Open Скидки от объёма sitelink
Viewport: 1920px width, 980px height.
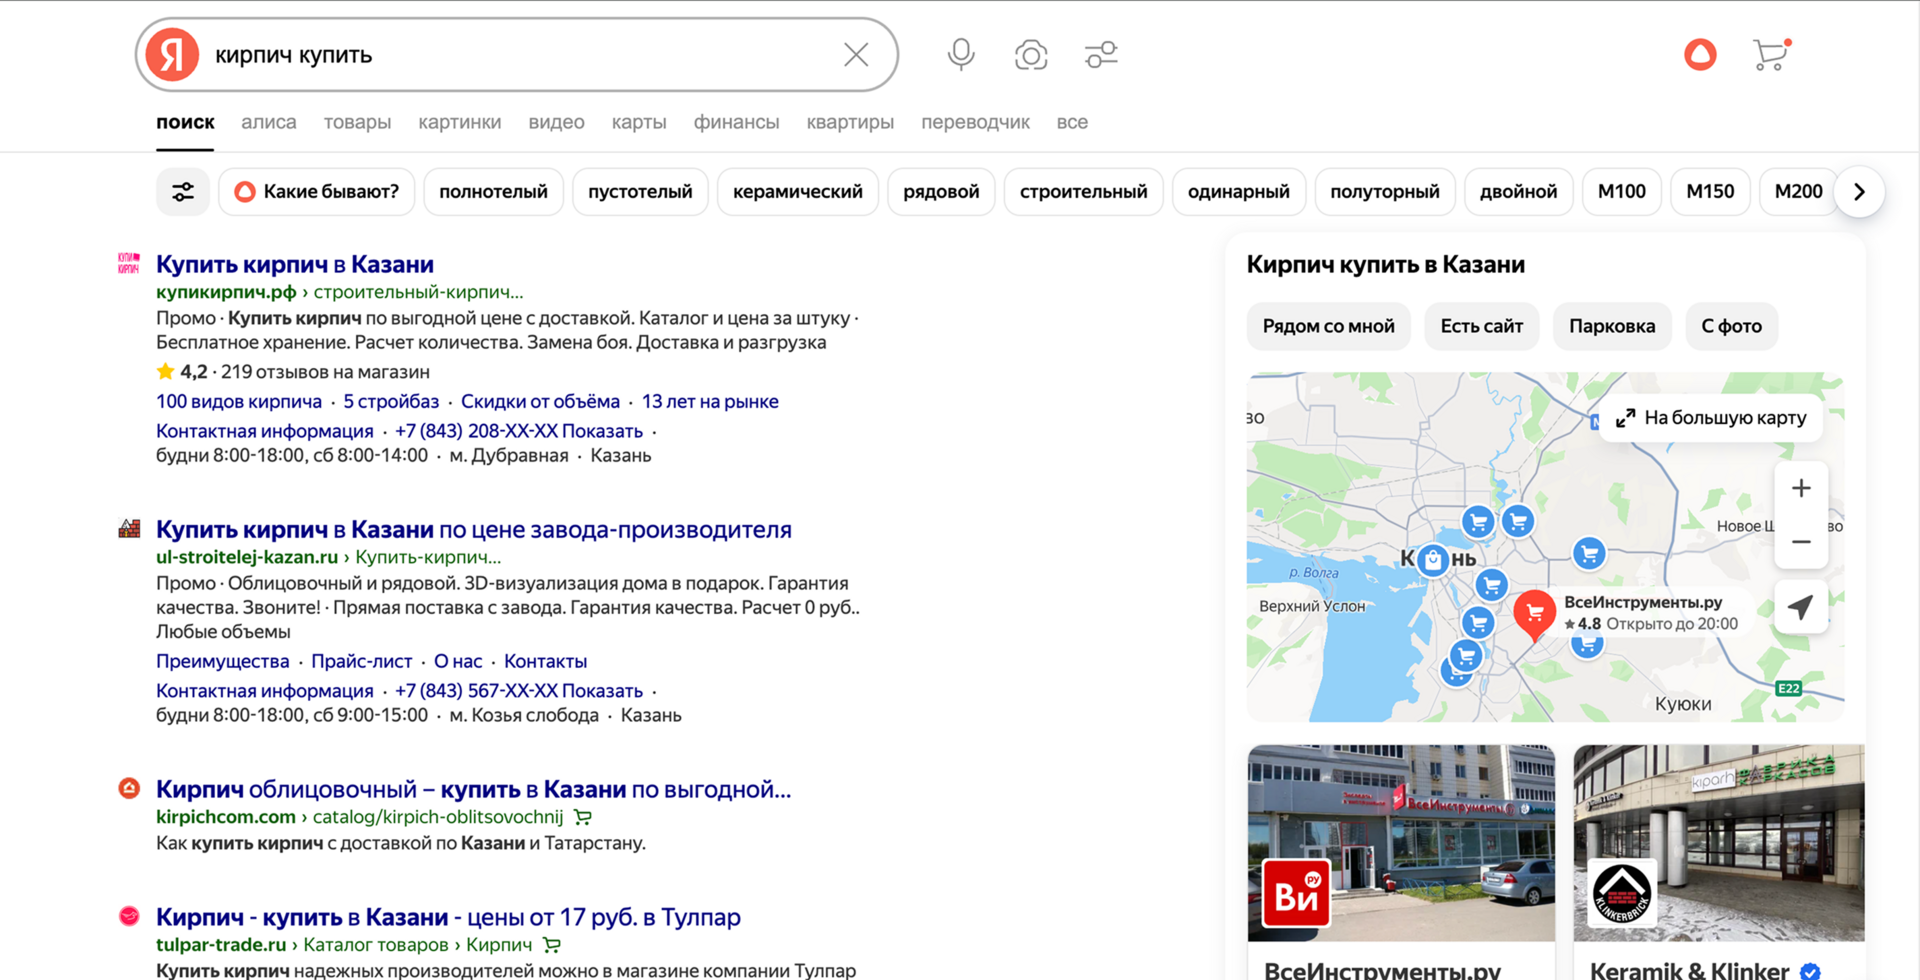click(x=540, y=401)
